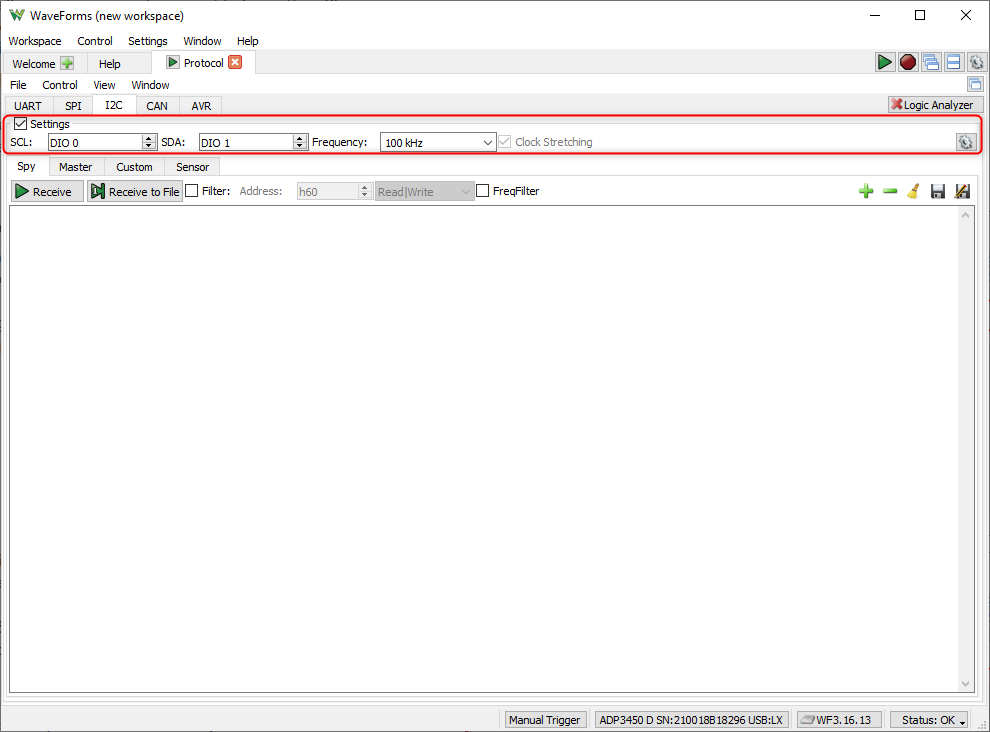Open the top-right workspace gear options

(976, 62)
